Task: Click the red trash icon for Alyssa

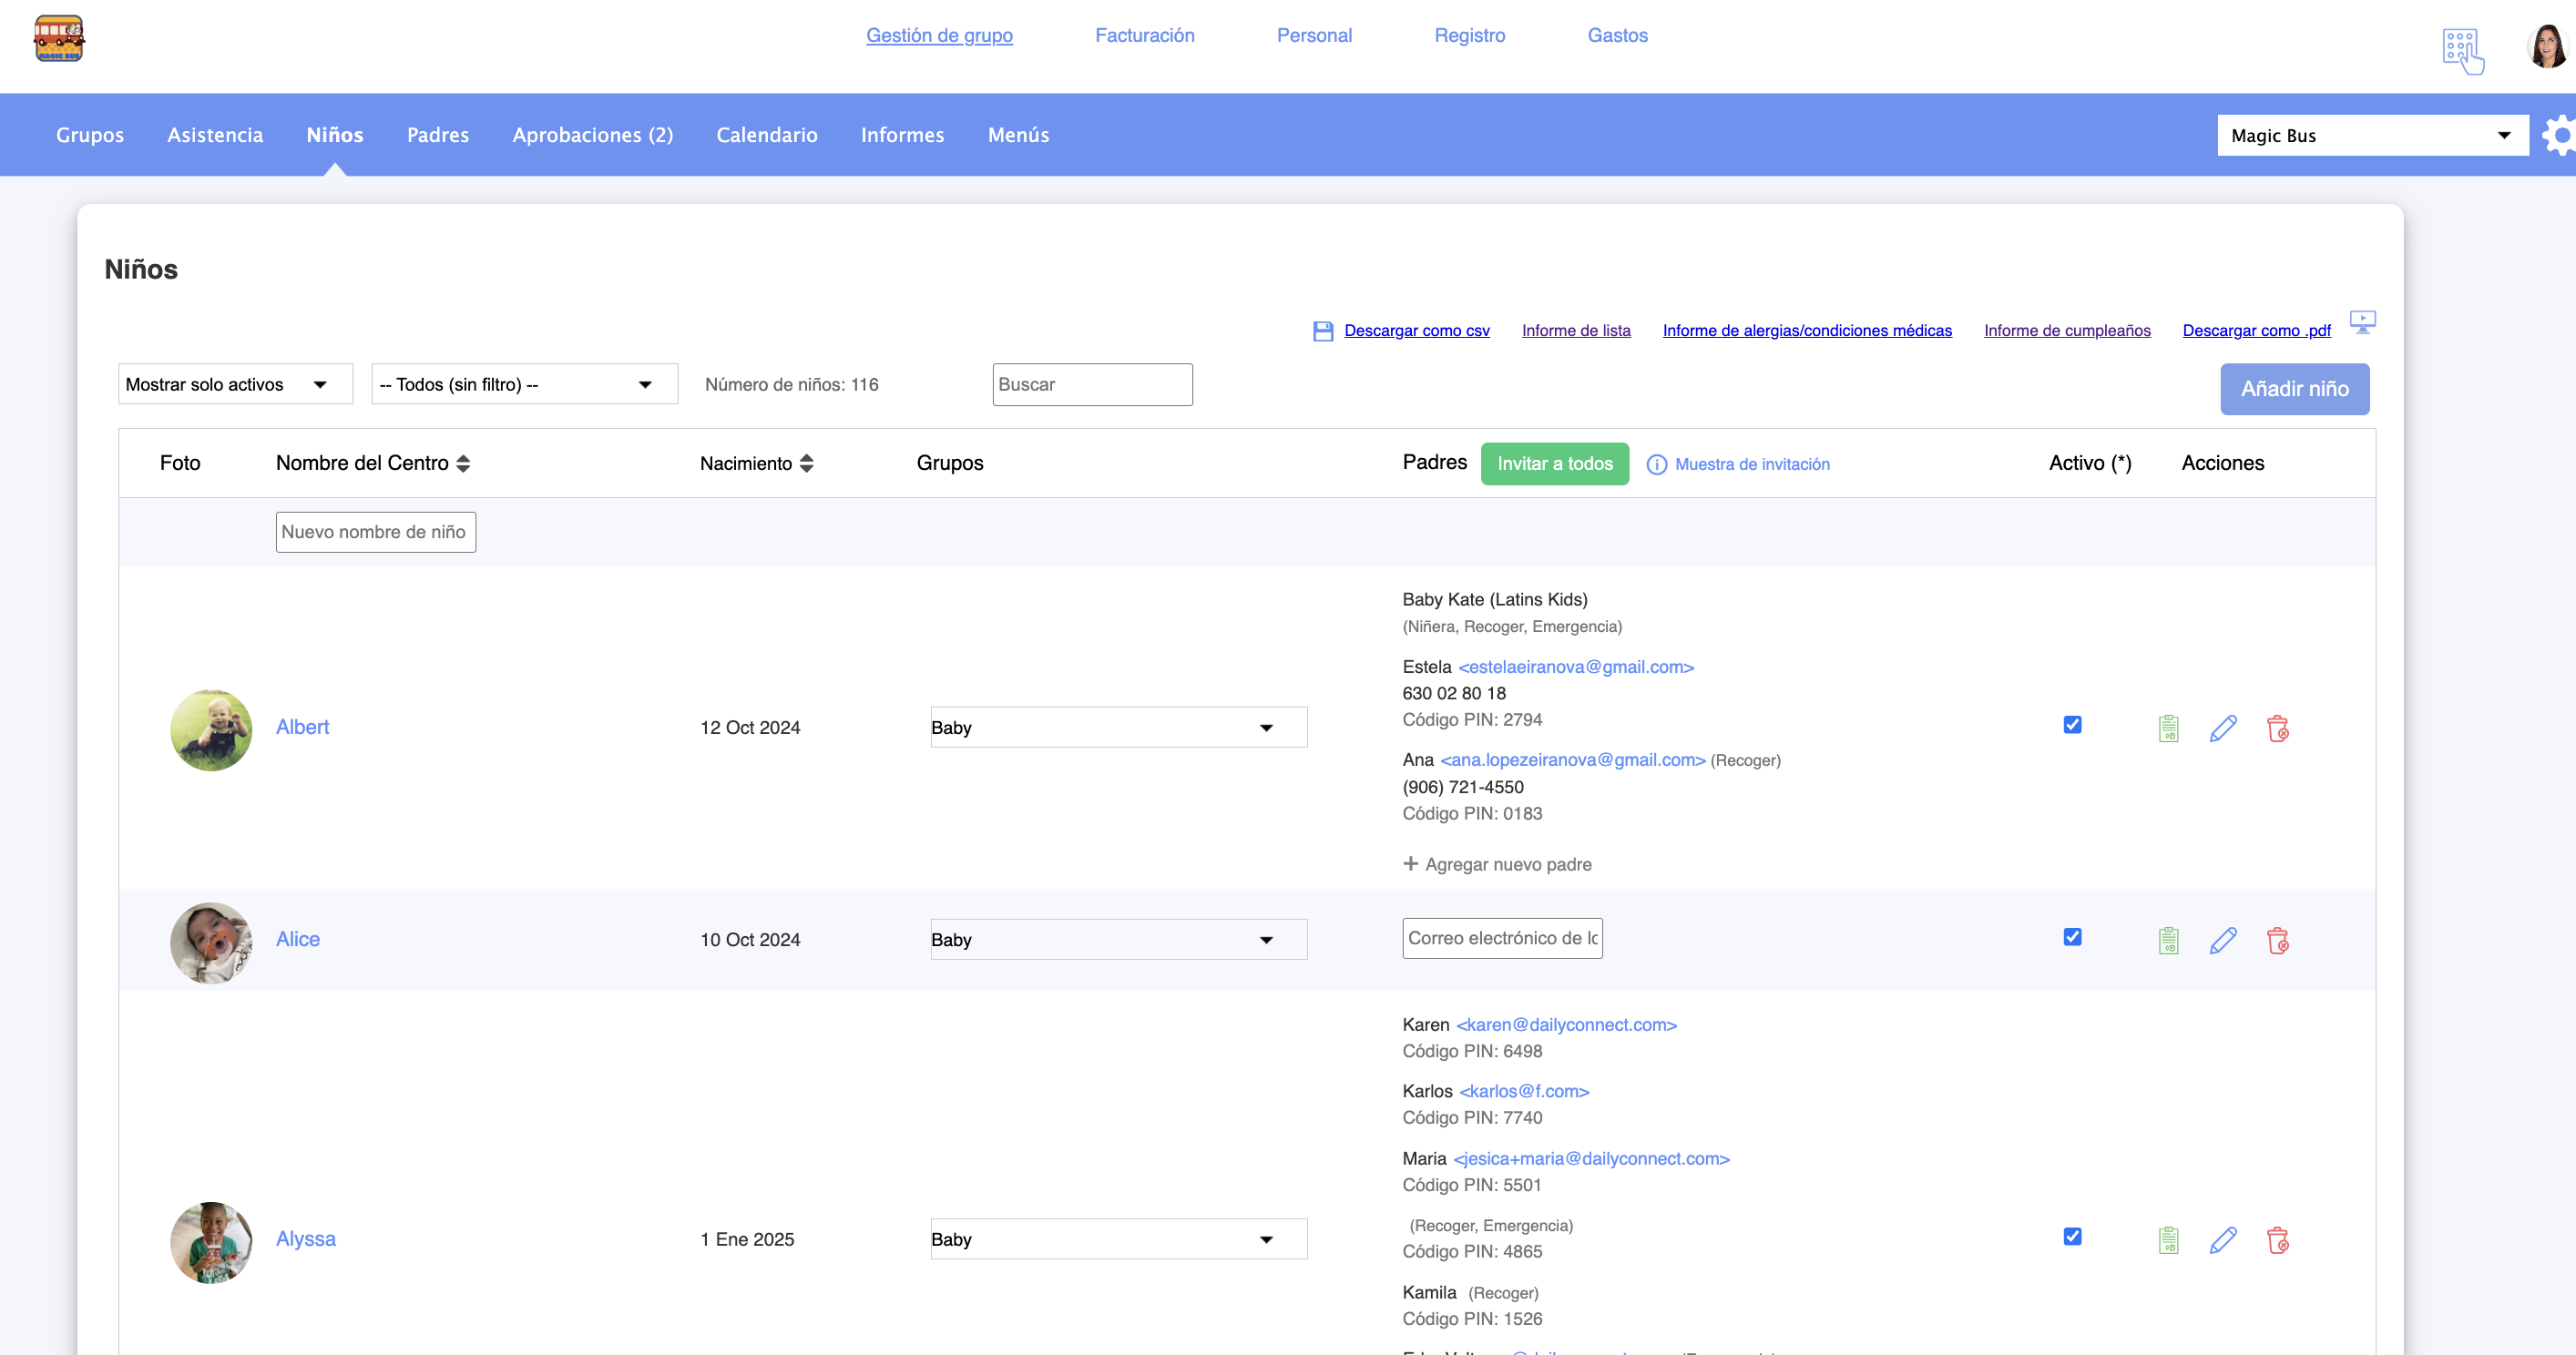Action: pyautogui.click(x=2277, y=1240)
